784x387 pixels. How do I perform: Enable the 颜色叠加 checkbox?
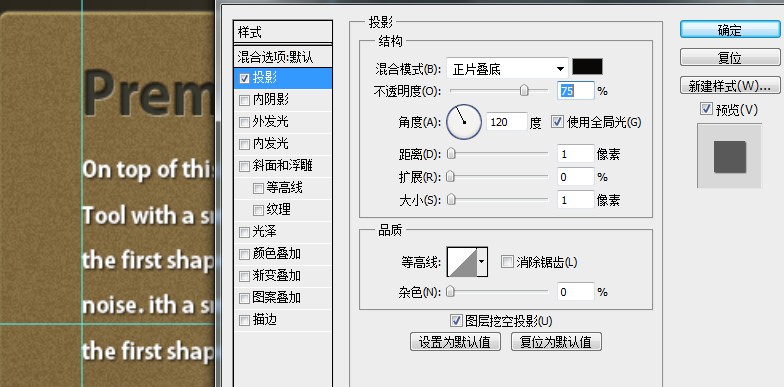click(244, 254)
